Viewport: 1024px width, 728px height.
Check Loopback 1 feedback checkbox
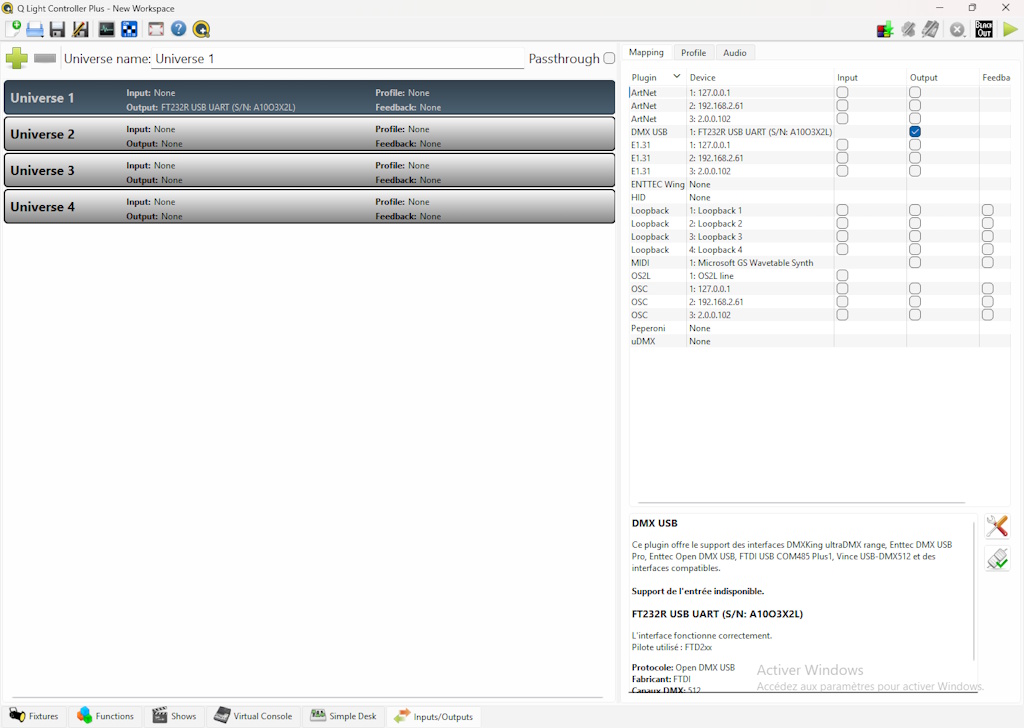click(x=987, y=211)
